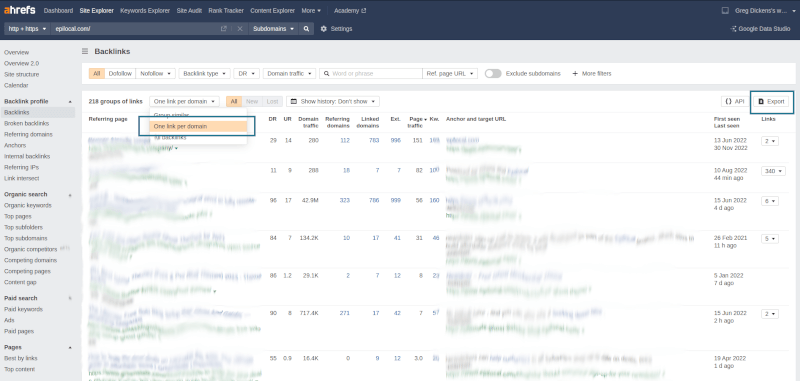
Task: Open the One link per domain dropdown
Action: point(184,101)
